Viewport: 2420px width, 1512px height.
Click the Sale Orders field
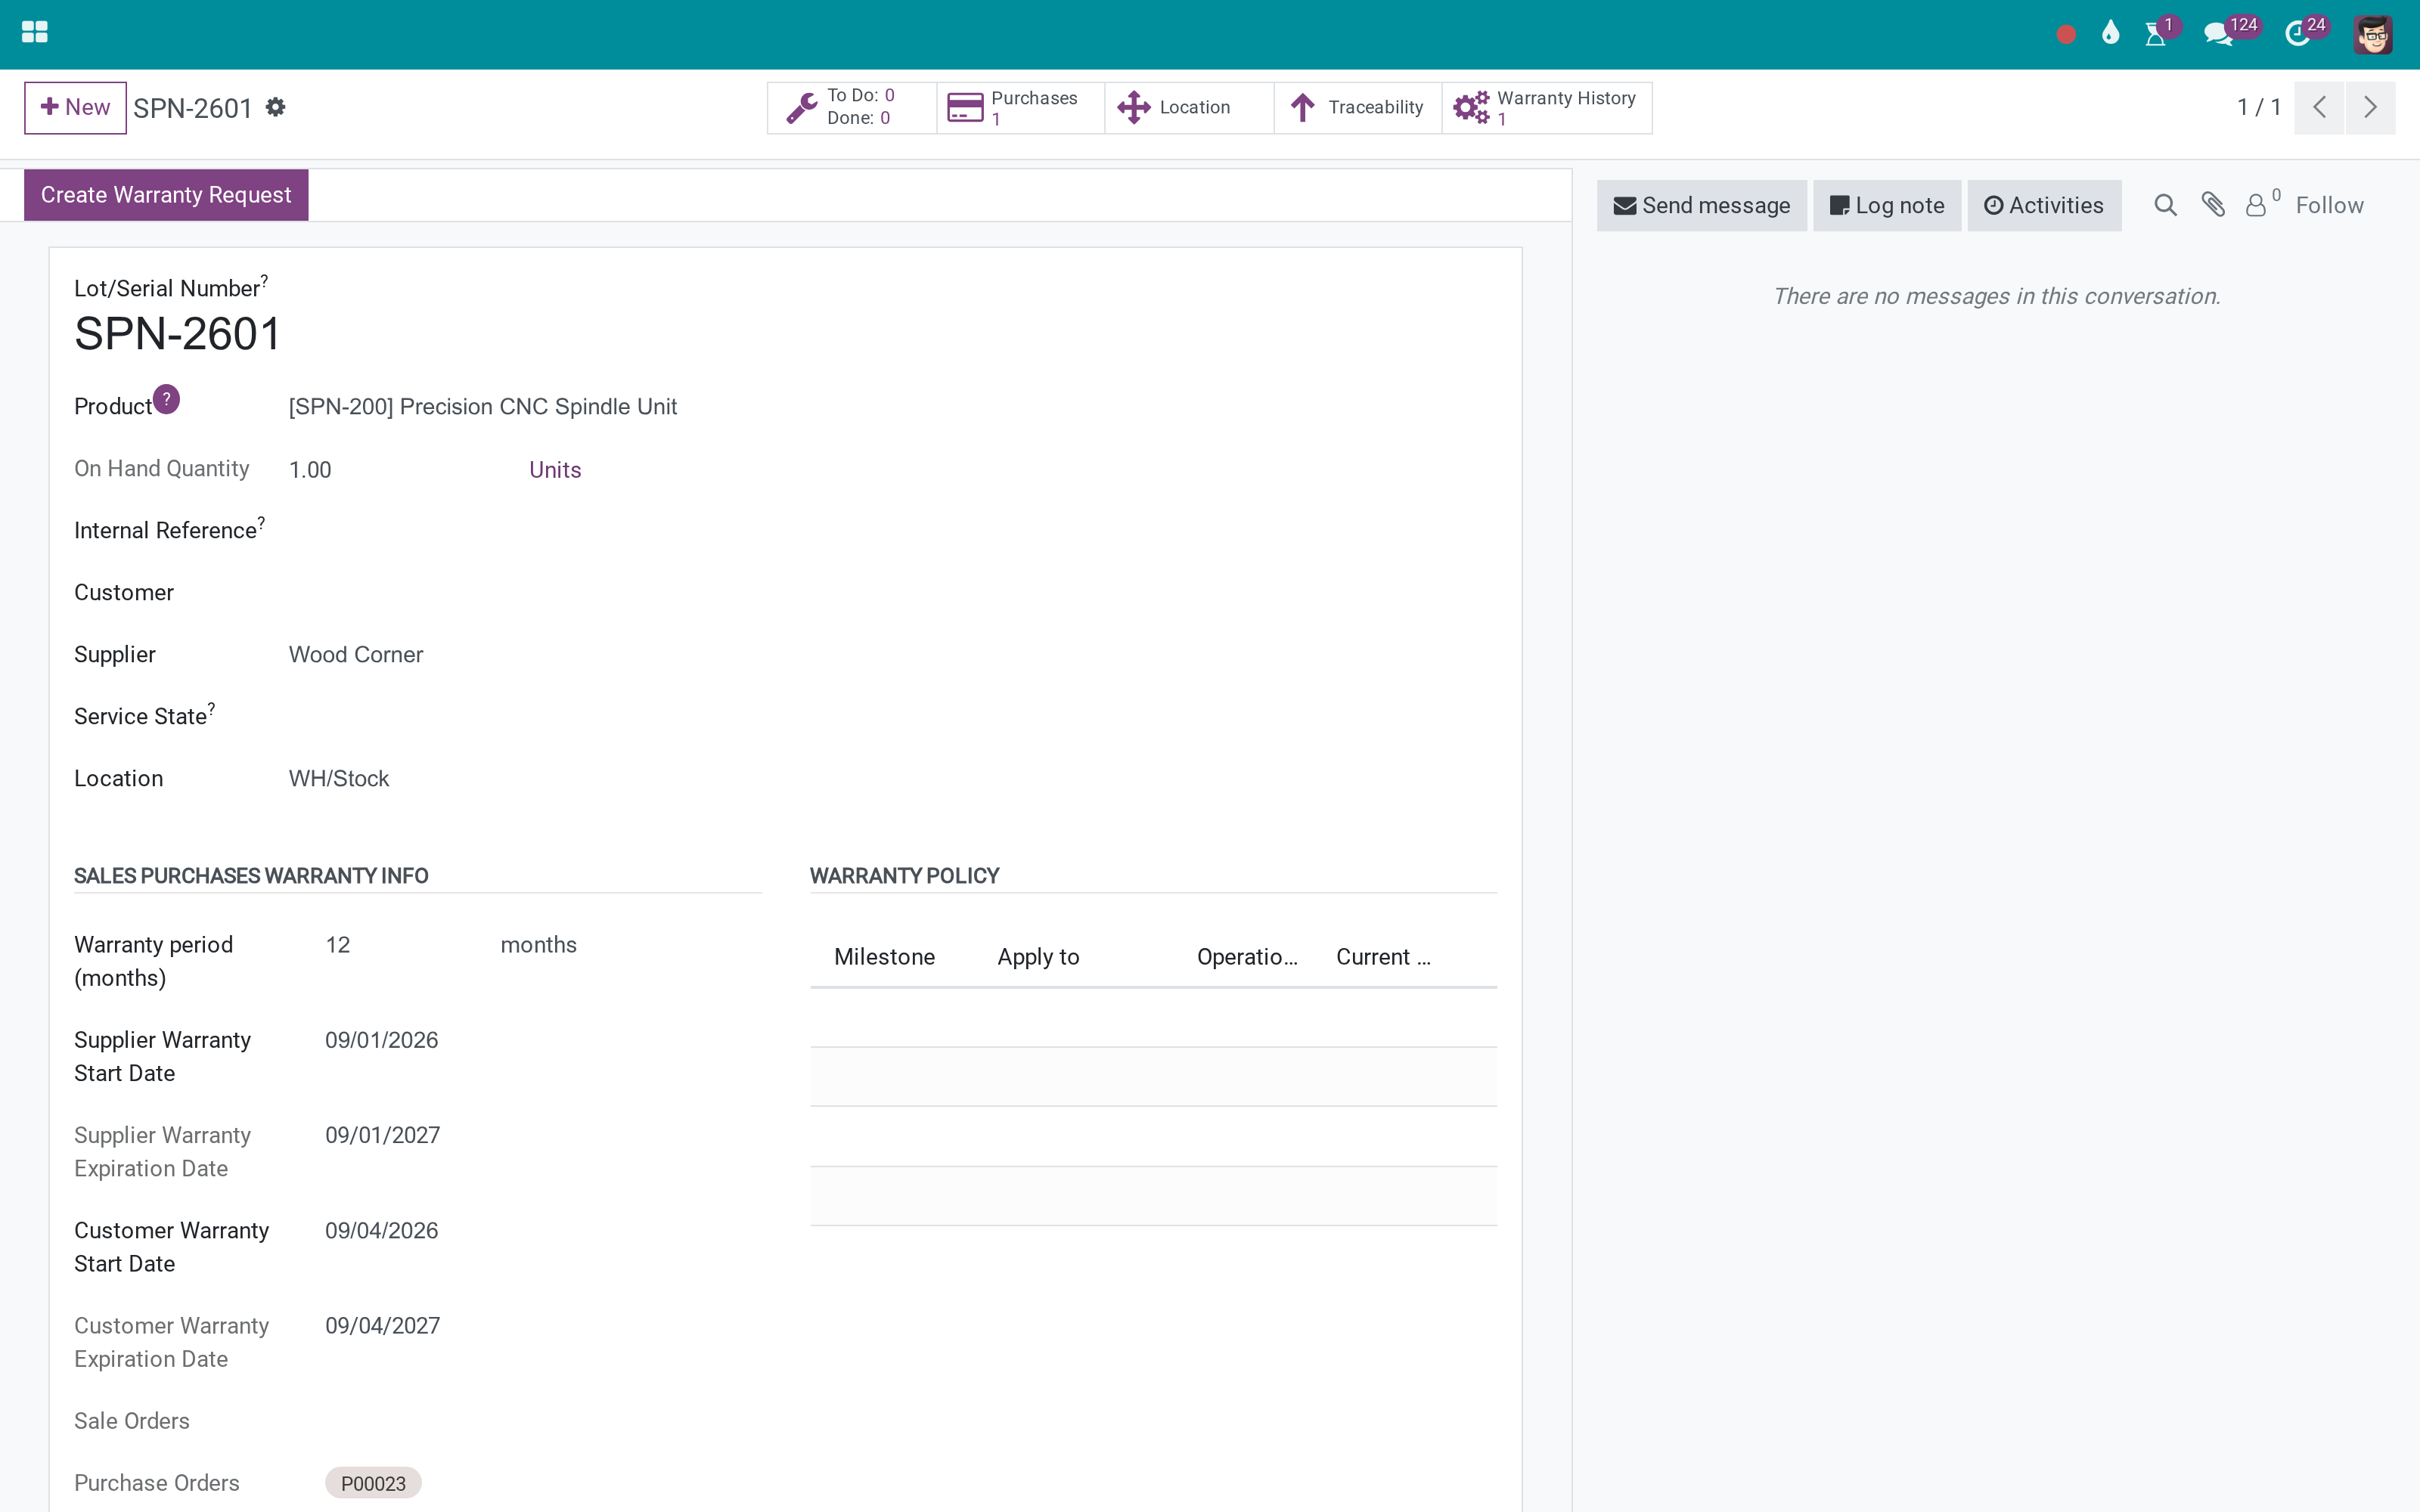pos(543,1421)
